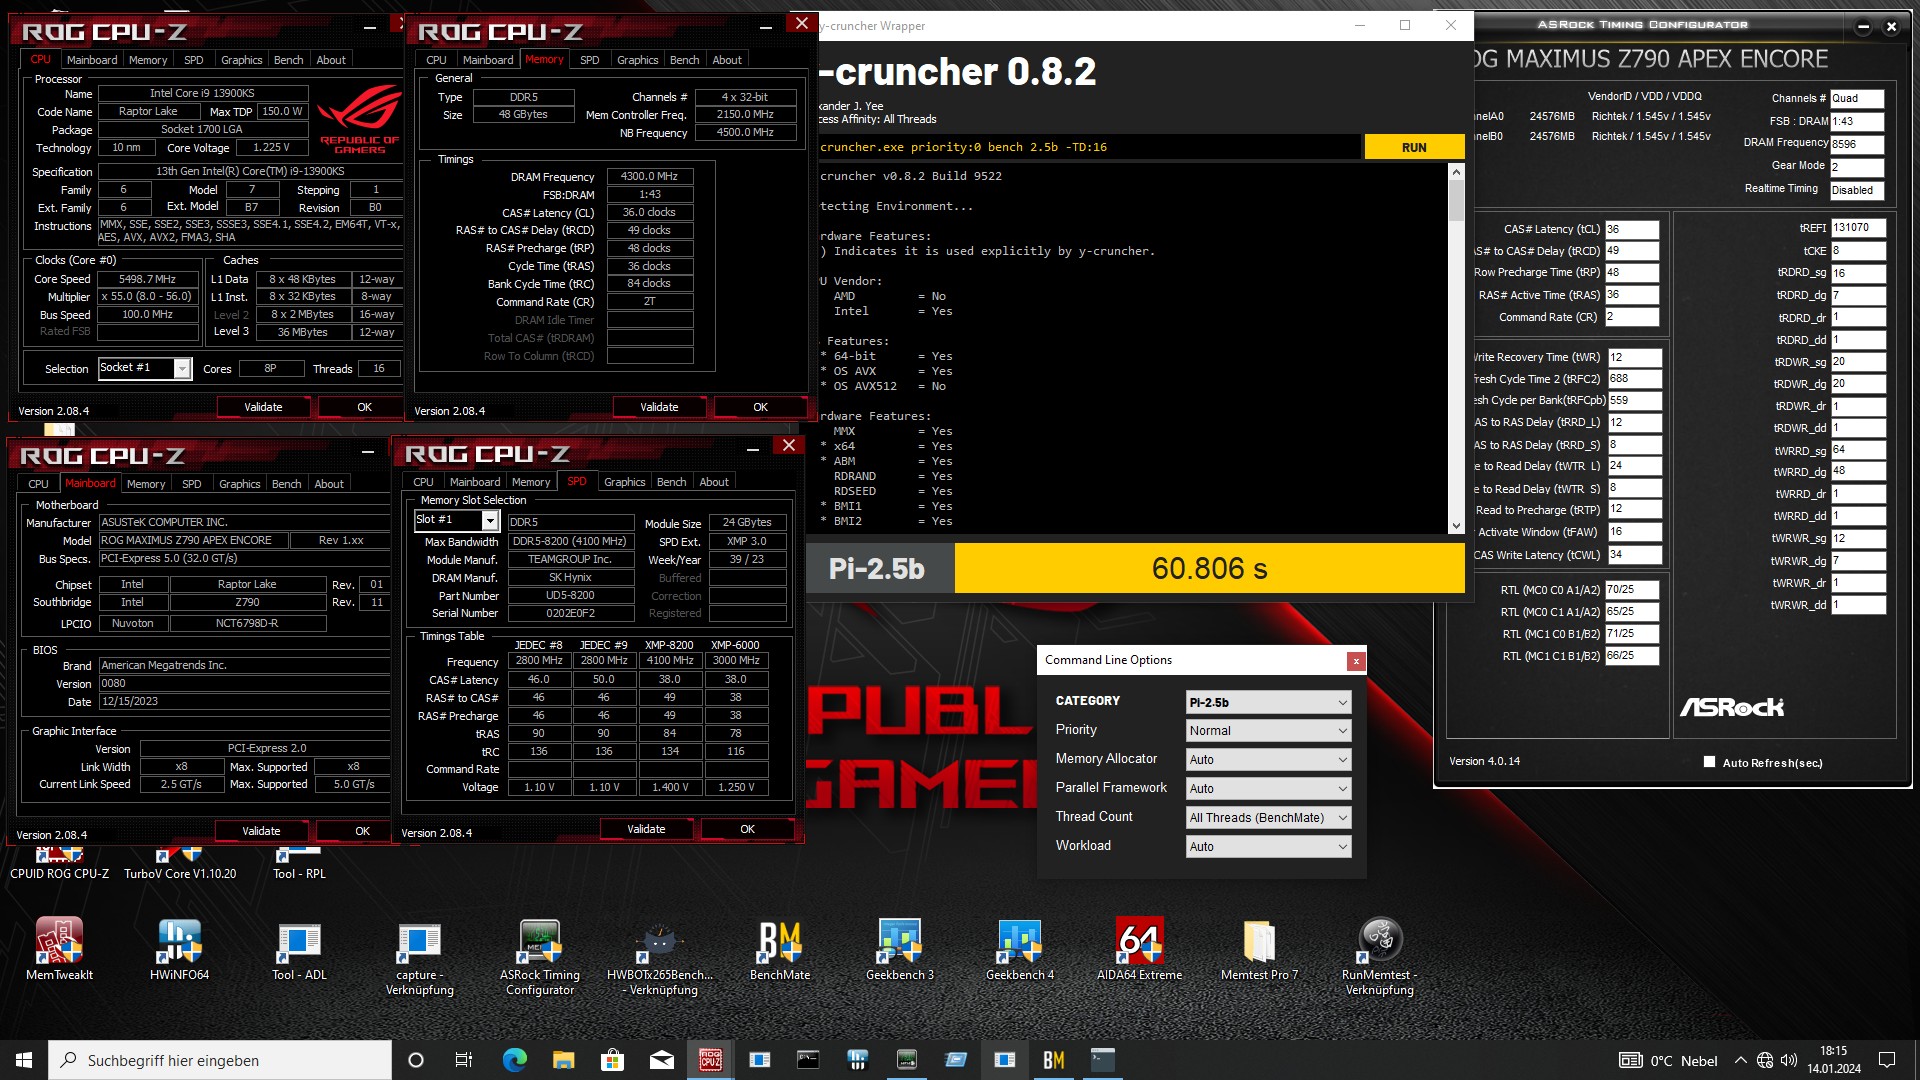Open the Priority Normal dropdown

(1268, 731)
